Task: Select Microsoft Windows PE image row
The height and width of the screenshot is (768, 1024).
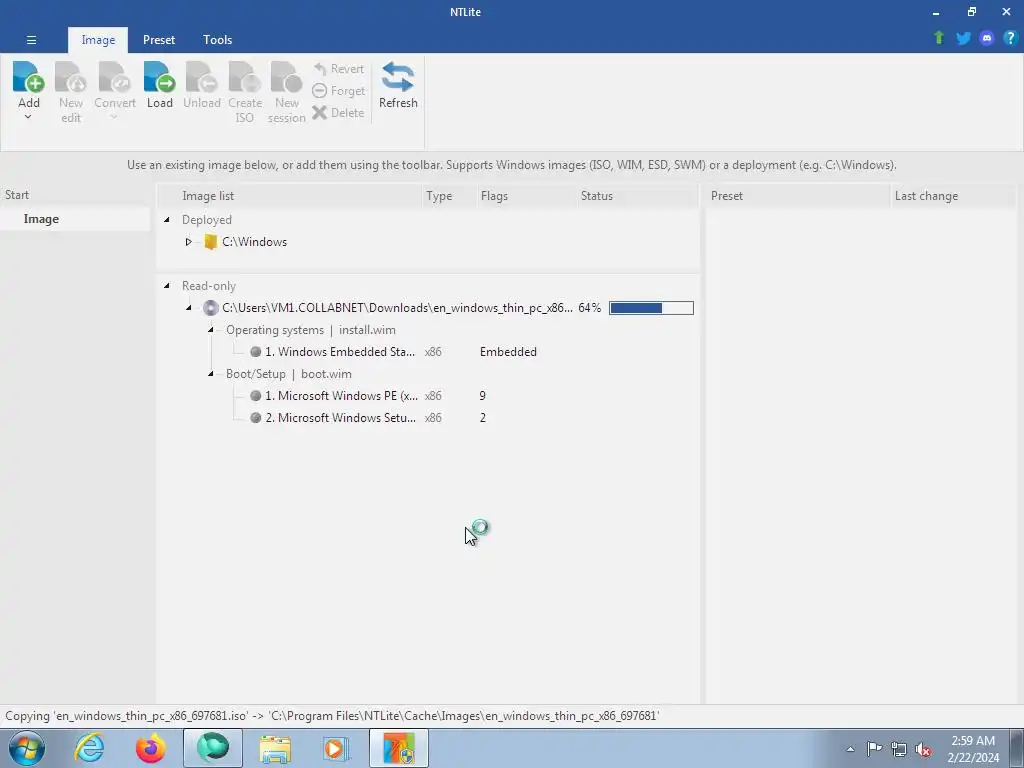Action: coord(428,396)
